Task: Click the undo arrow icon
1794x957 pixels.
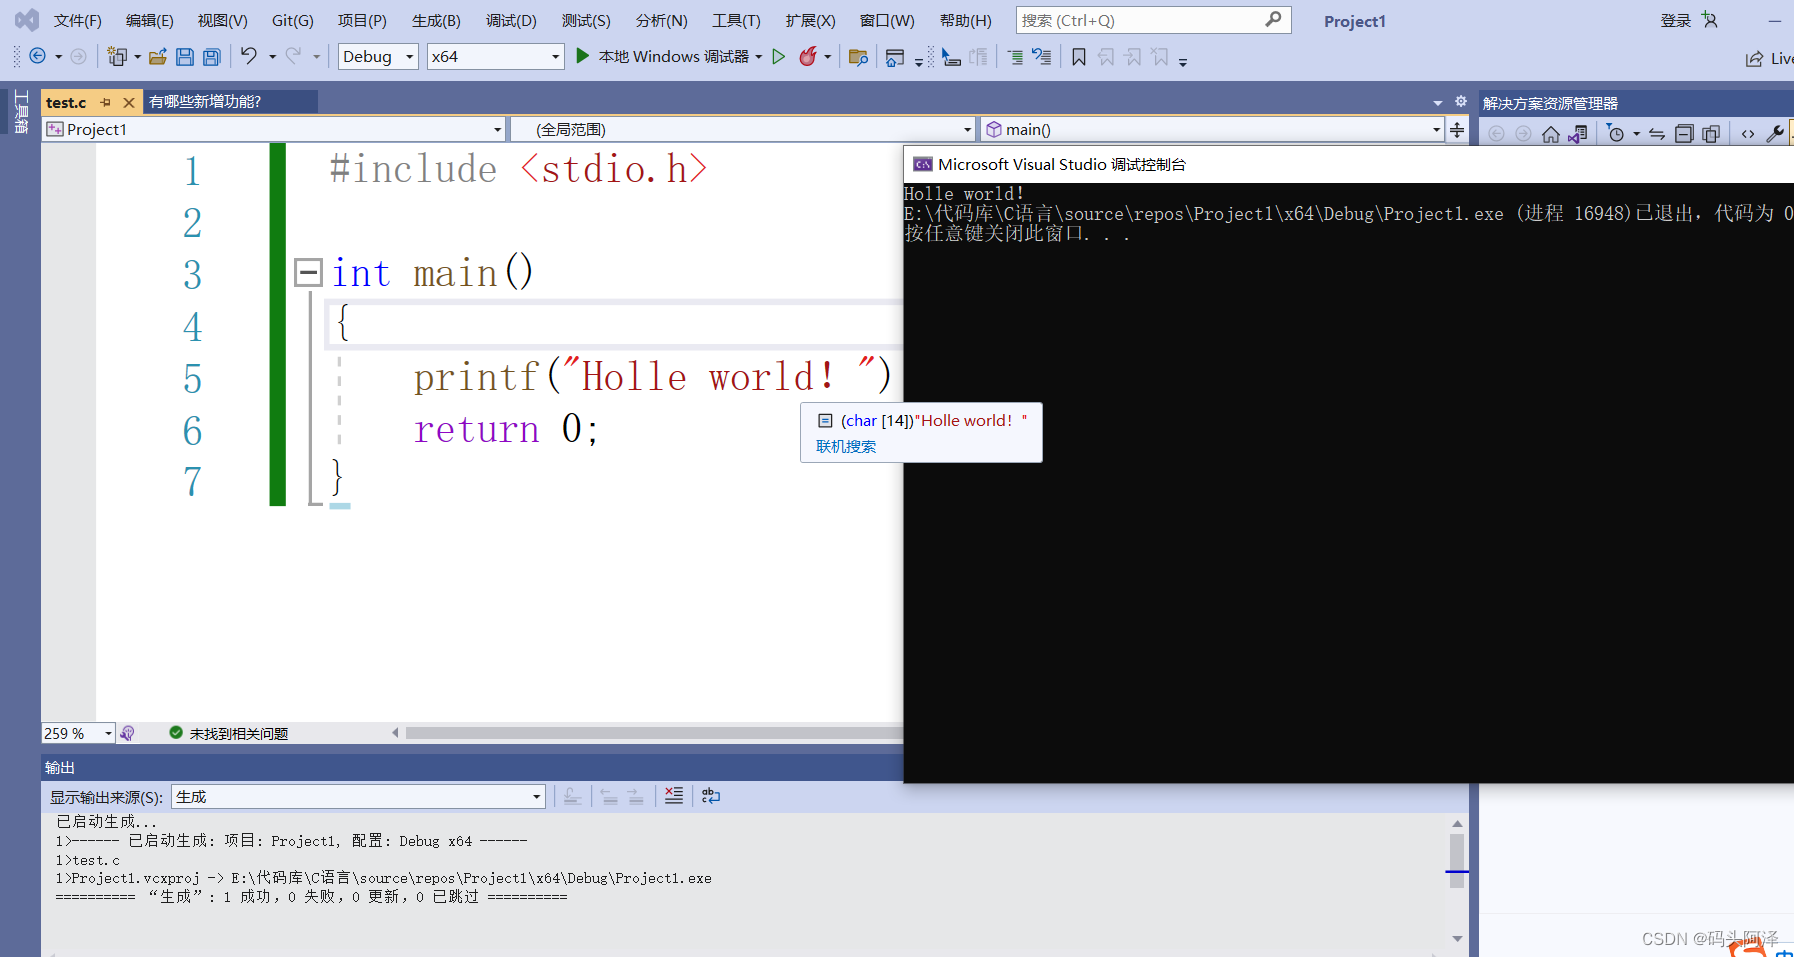Action: click(248, 56)
